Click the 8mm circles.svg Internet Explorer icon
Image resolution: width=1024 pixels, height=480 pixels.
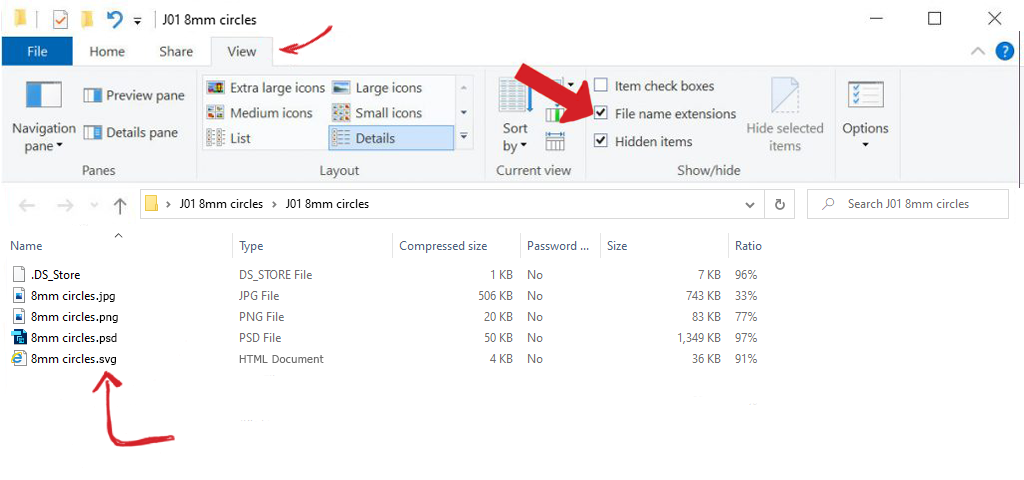[19, 359]
